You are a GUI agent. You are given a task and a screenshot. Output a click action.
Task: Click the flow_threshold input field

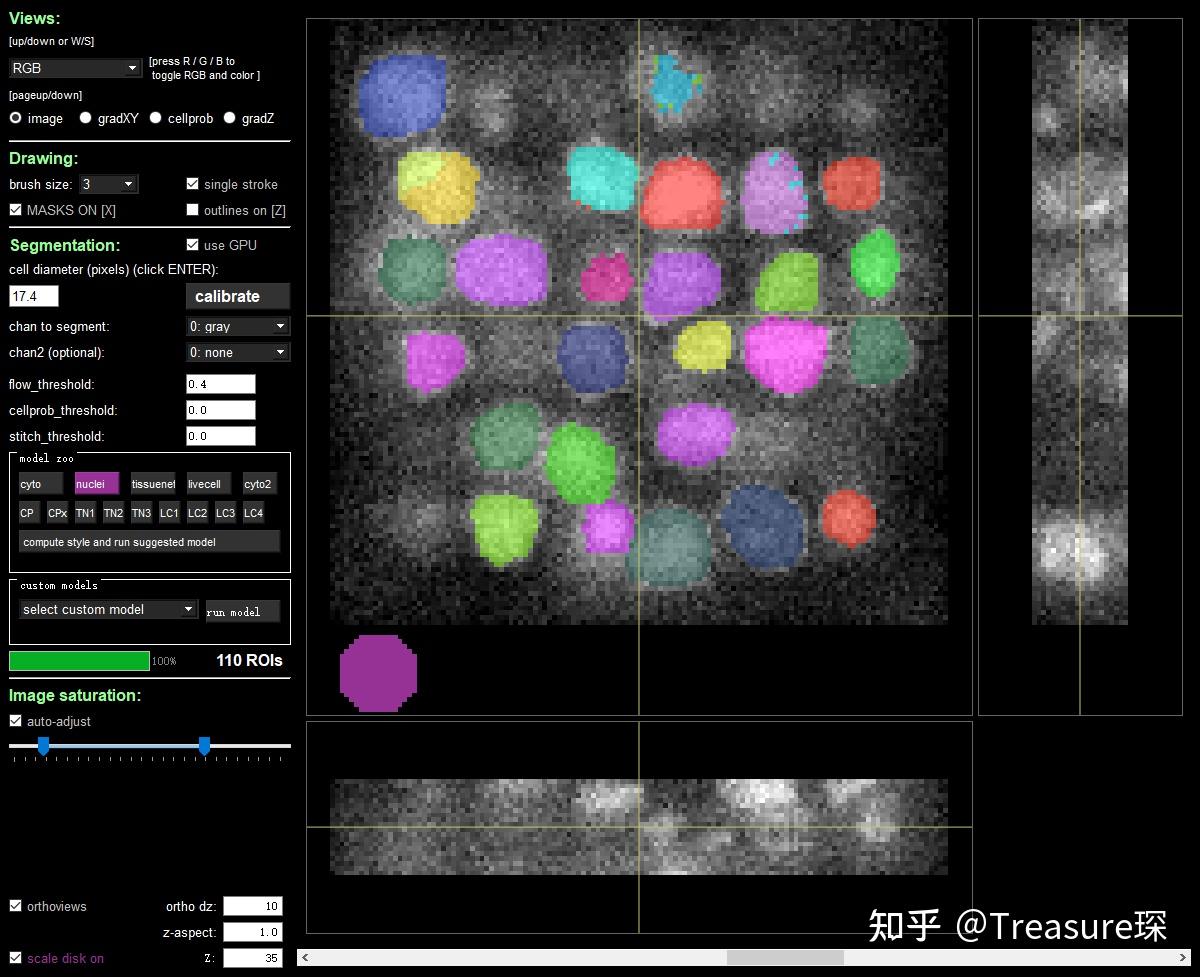(x=220, y=384)
